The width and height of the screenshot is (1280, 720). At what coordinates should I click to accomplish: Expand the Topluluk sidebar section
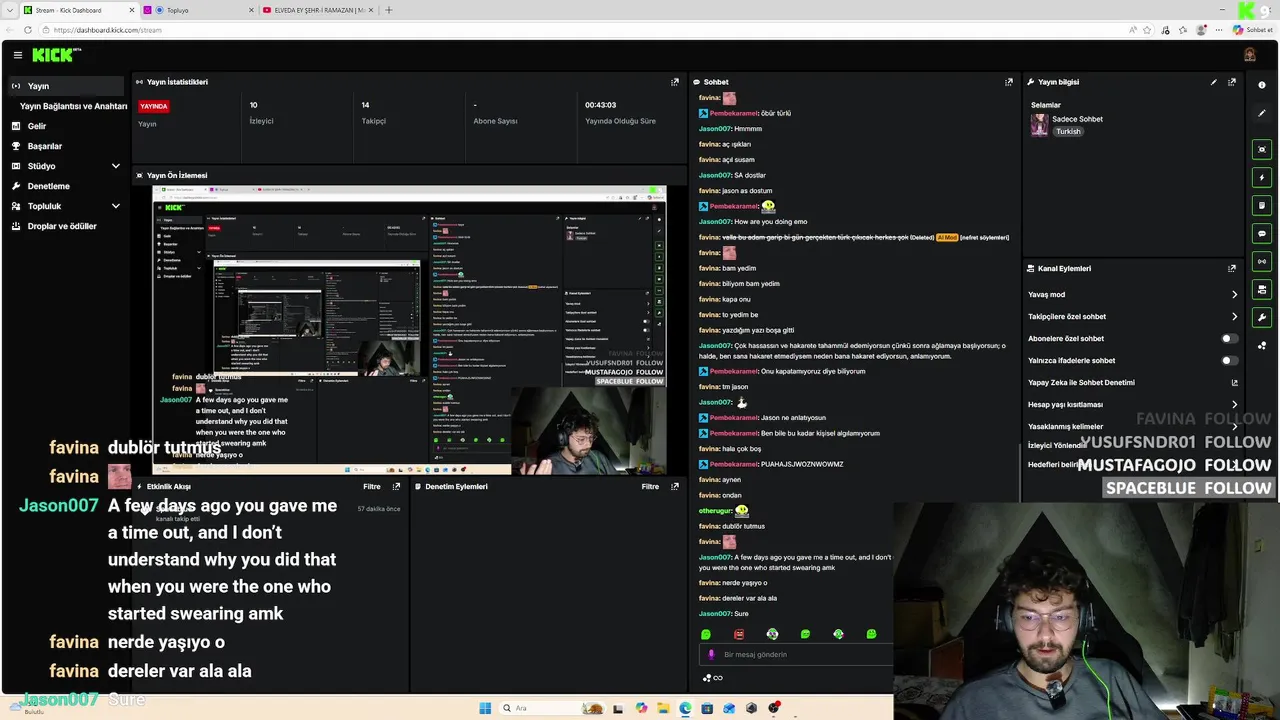116,206
